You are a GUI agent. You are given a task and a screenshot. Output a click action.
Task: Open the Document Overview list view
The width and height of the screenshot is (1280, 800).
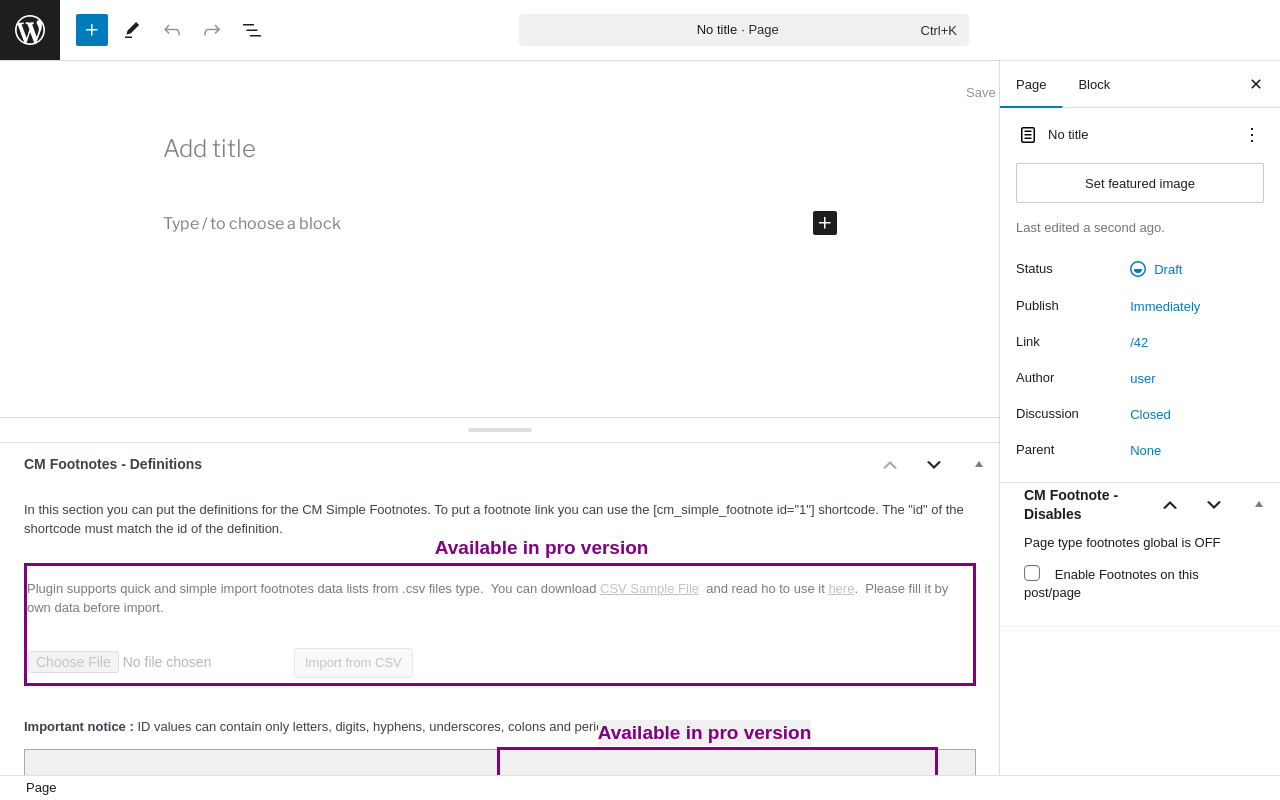tap(252, 30)
